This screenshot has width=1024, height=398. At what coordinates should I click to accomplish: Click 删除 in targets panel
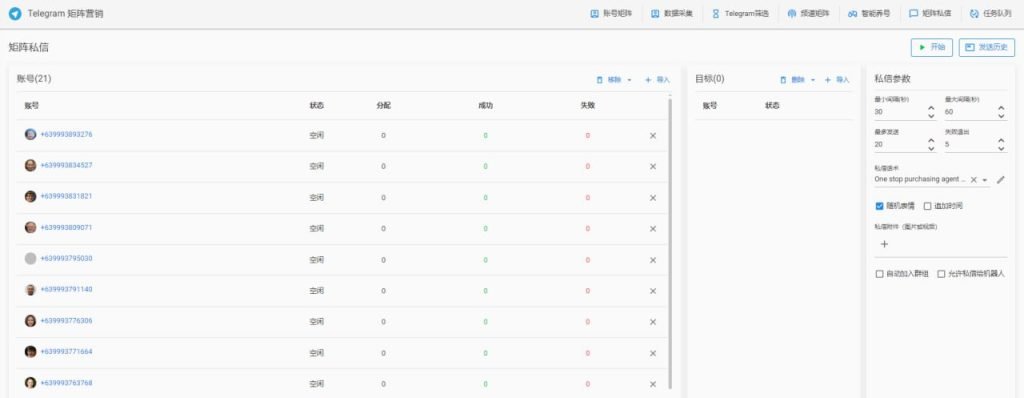tap(792, 80)
